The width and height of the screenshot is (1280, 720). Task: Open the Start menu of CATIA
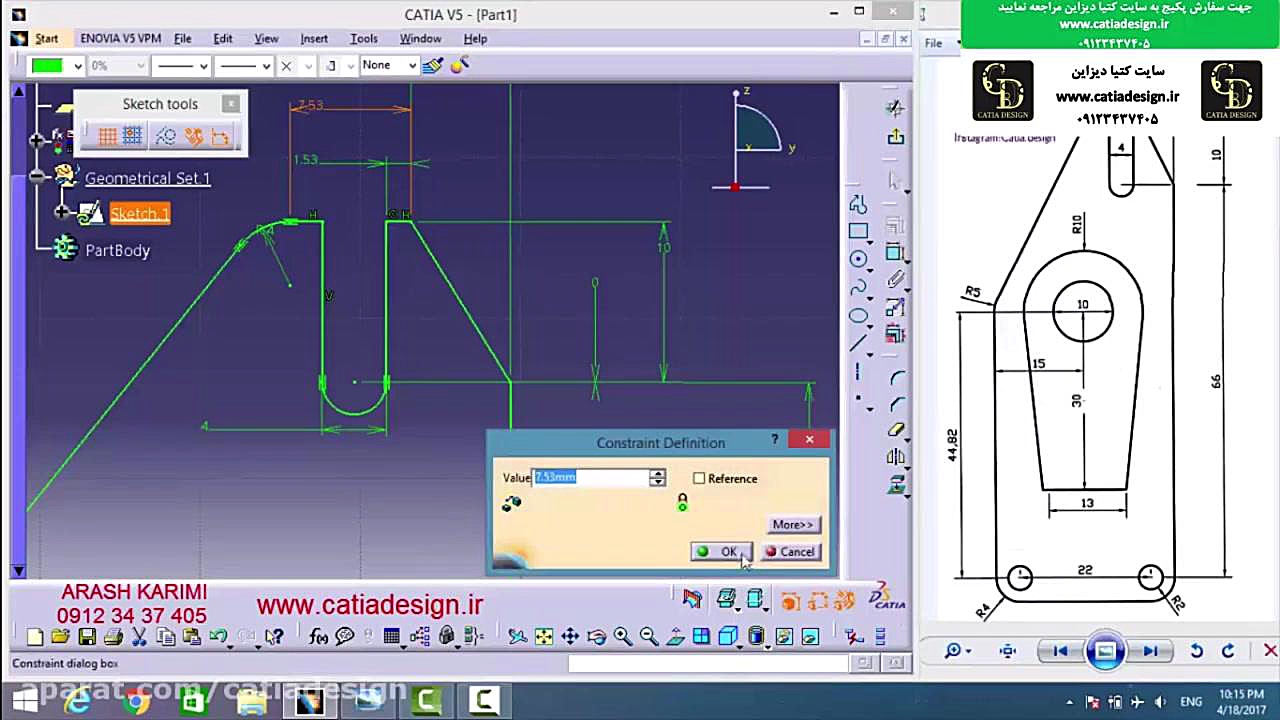point(46,38)
